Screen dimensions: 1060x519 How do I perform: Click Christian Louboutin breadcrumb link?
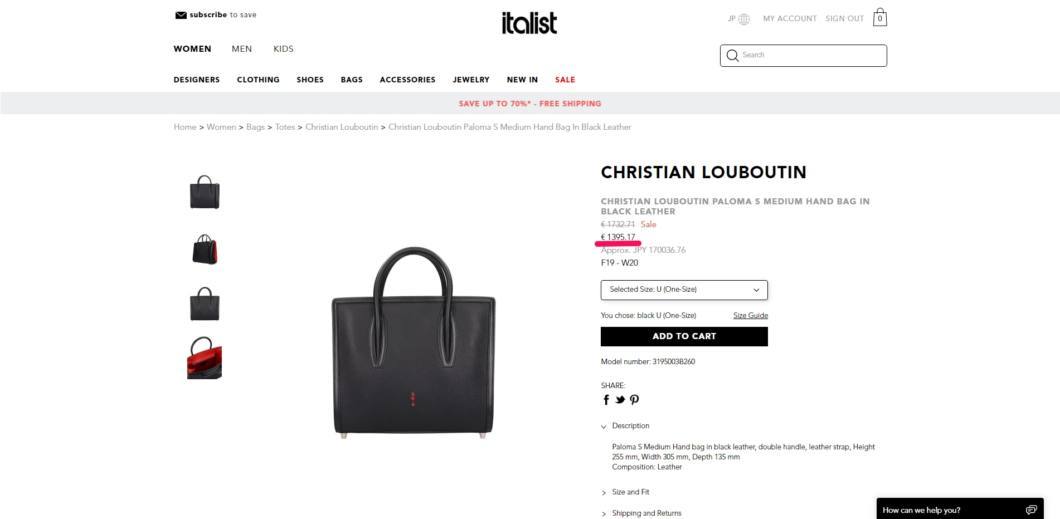point(341,127)
